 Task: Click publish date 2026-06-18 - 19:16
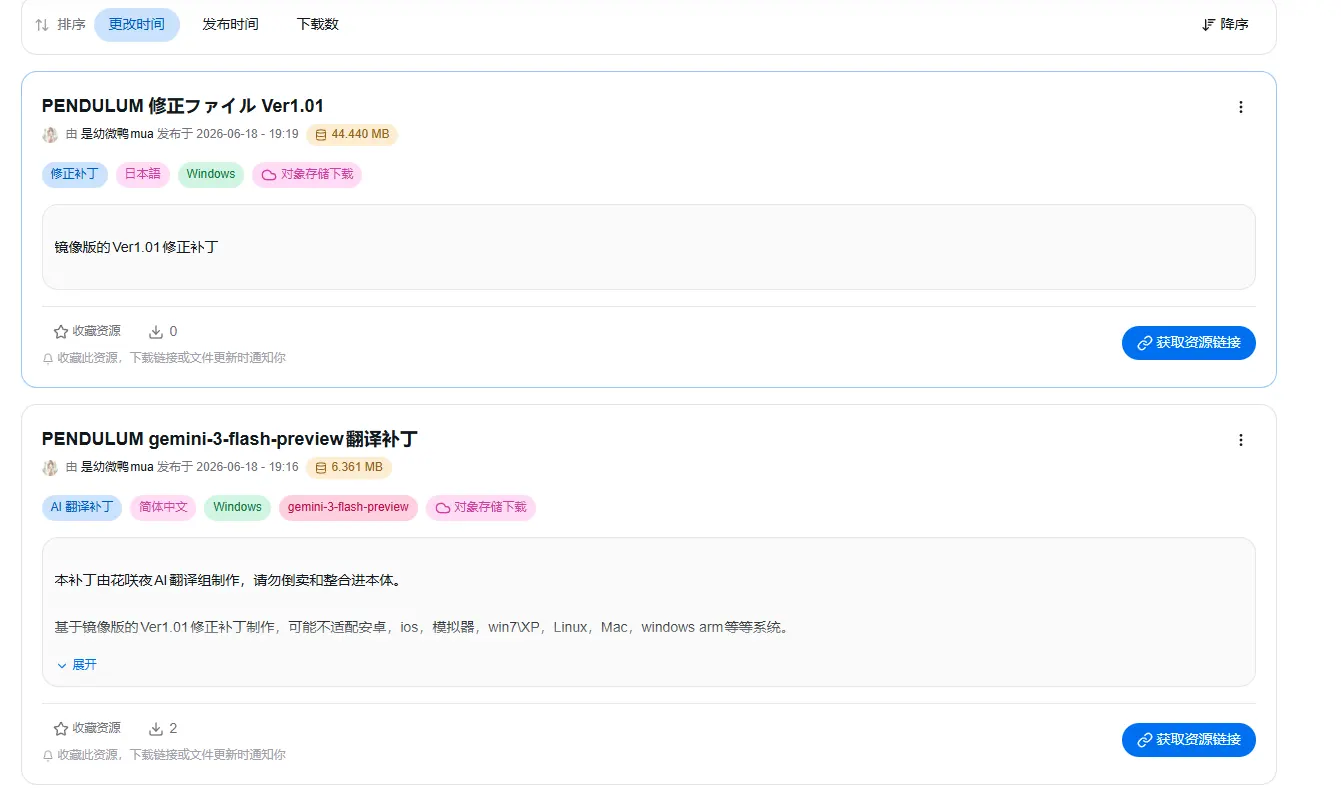(x=247, y=467)
